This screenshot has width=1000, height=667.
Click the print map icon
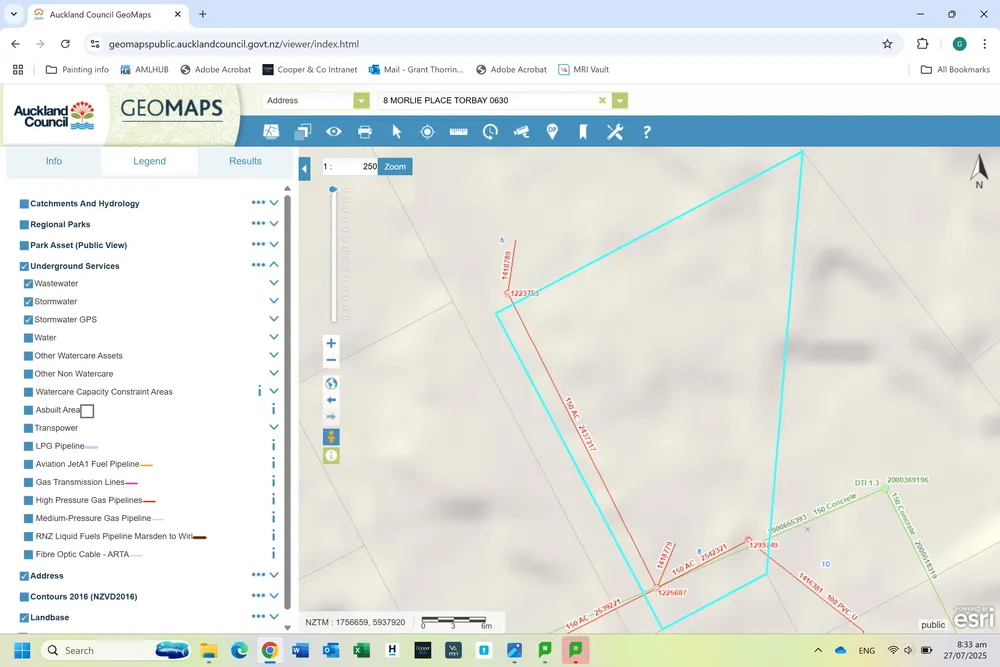365,132
